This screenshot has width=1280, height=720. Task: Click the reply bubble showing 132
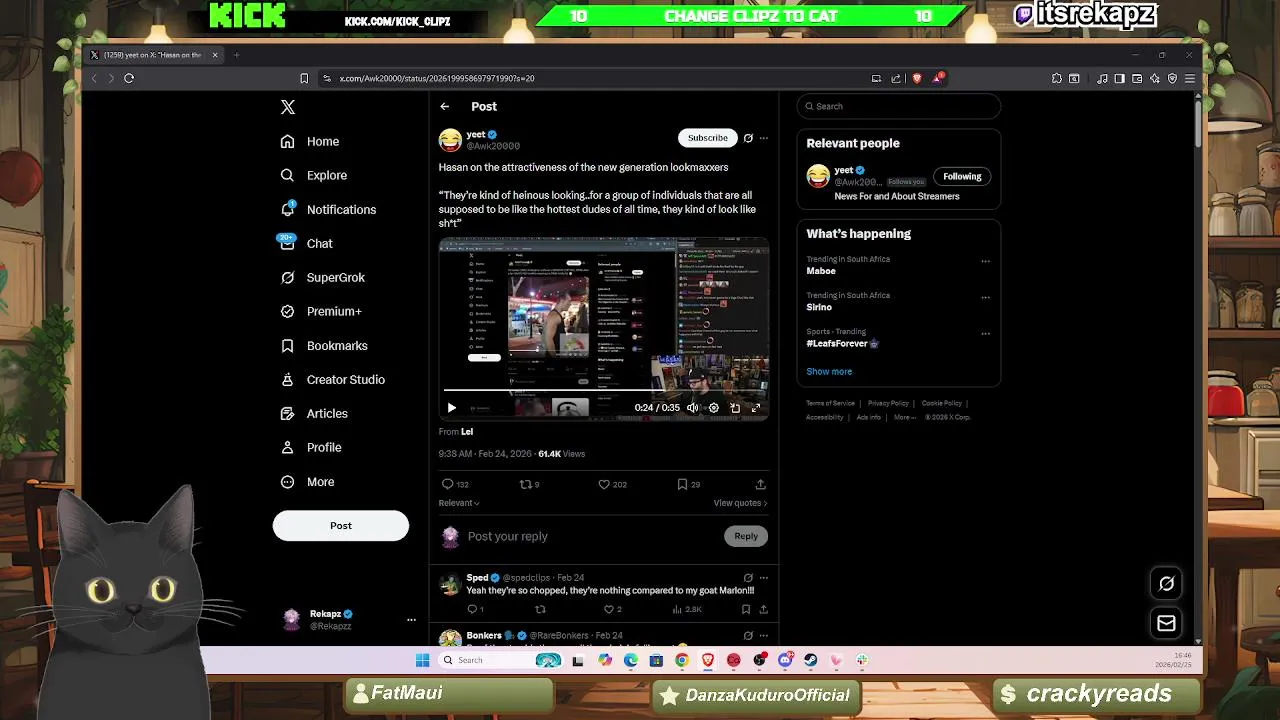(455, 484)
